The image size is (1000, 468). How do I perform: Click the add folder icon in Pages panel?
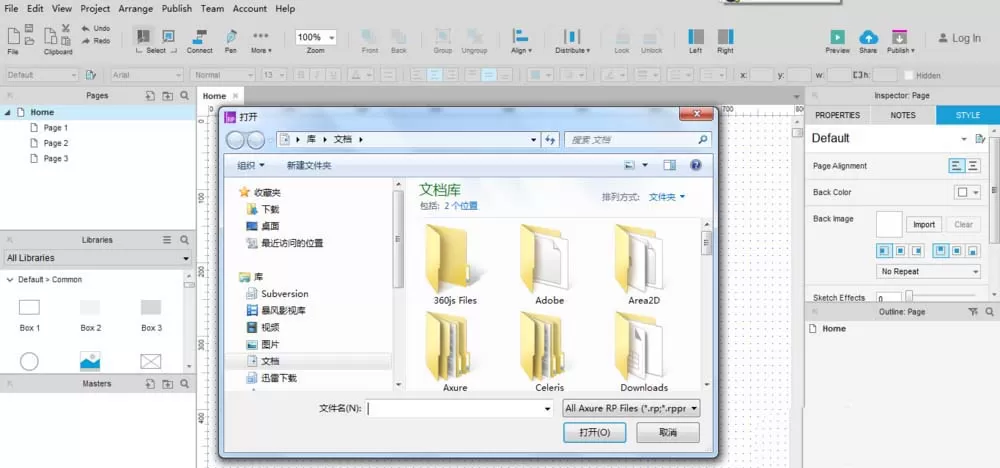[x=167, y=96]
